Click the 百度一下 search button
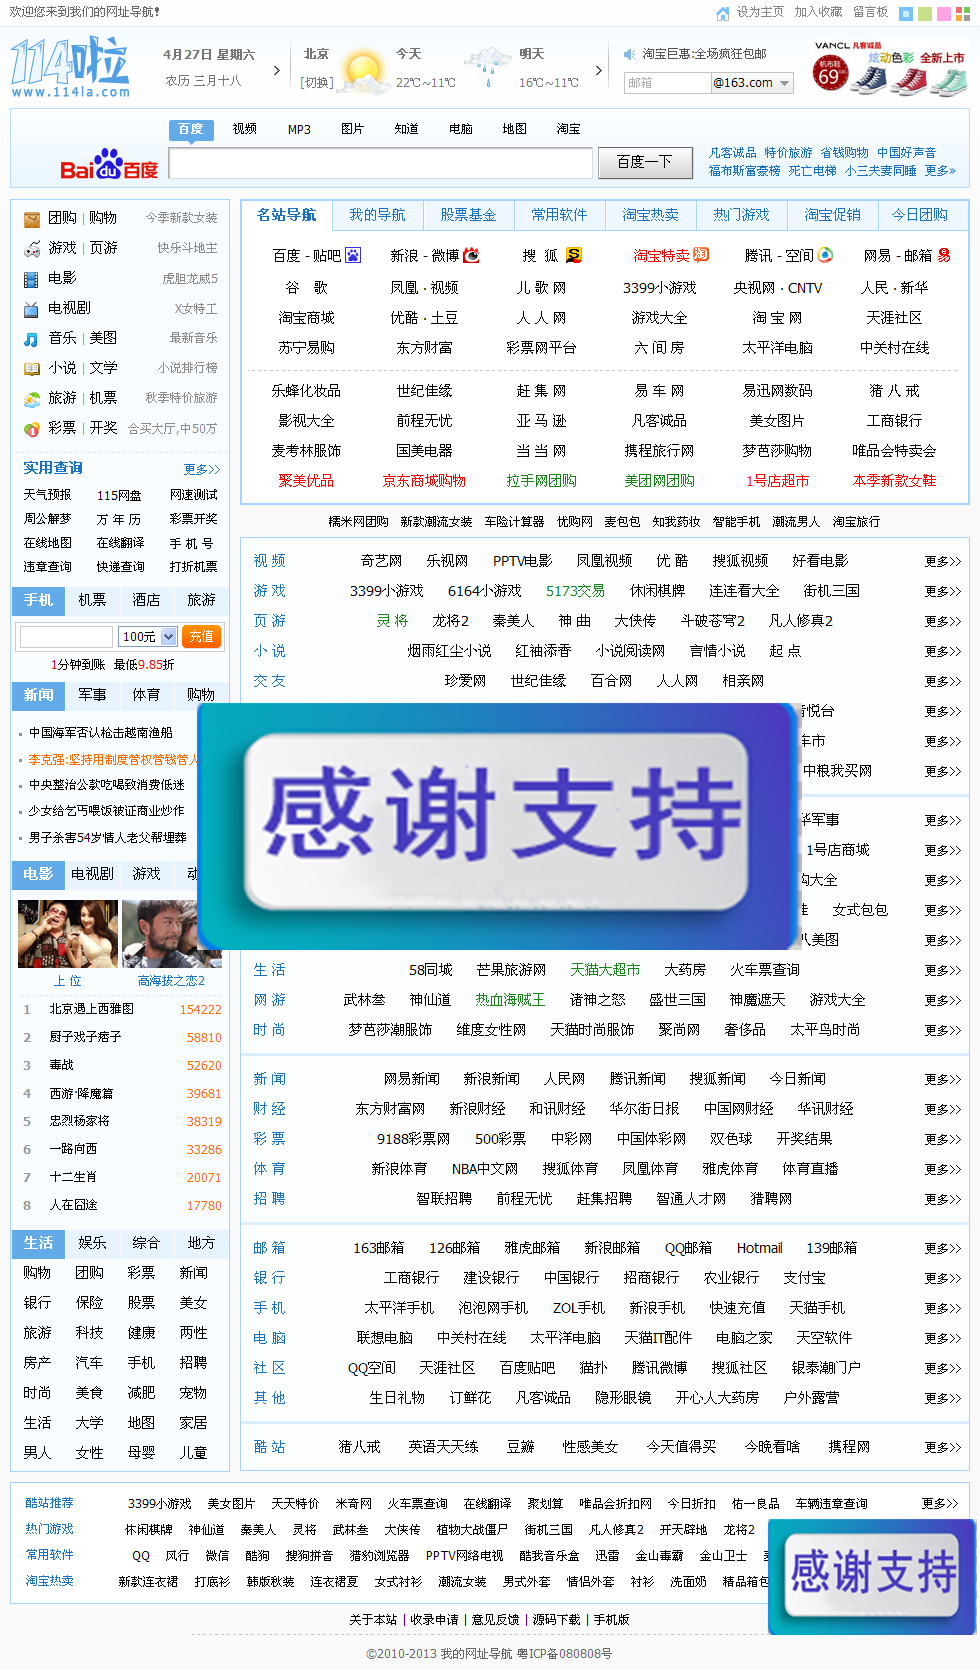The image size is (980, 1670). [644, 162]
